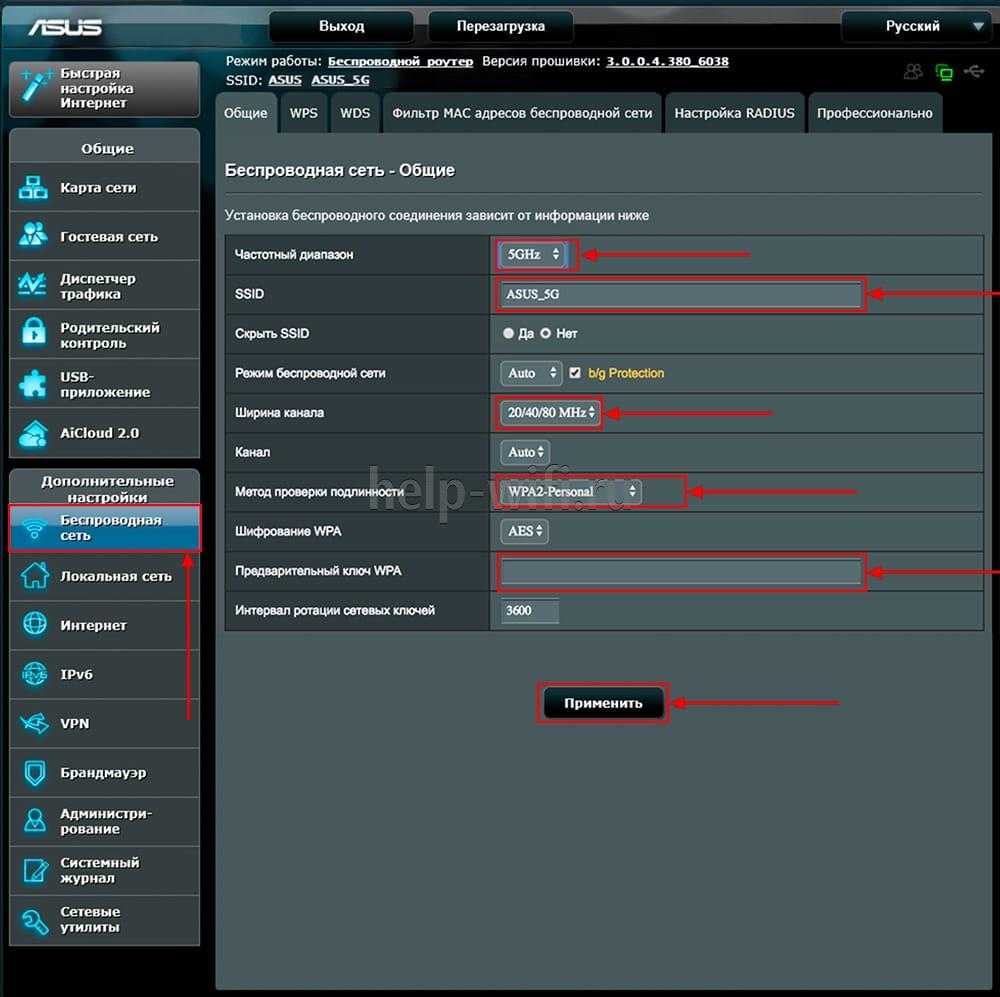Open the USB-приложение puzzle icon
Viewport: 1000px width, 997px height.
[x=34, y=384]
